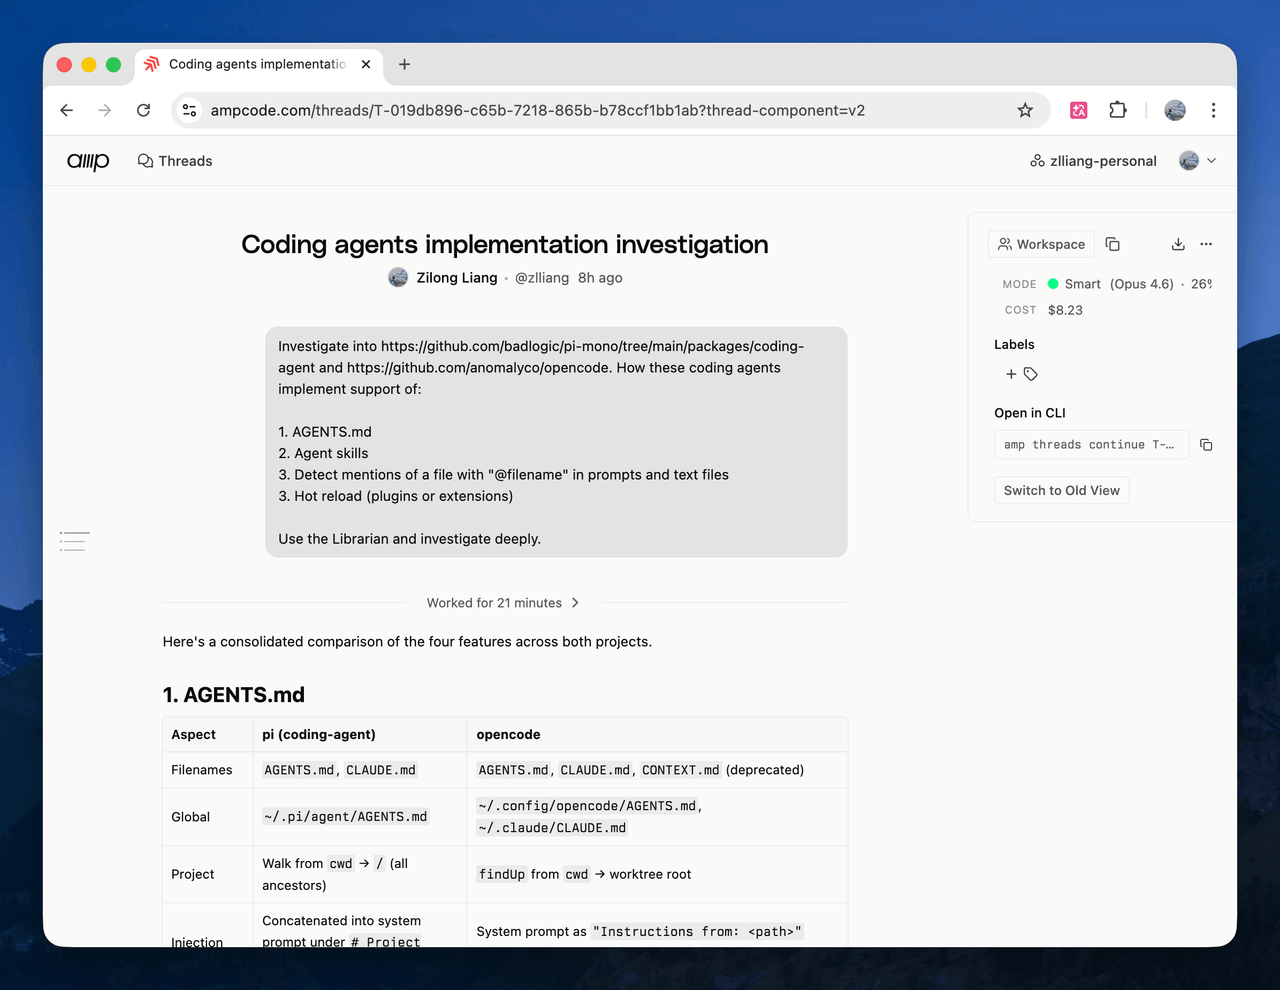This screenshot has width=1280, height=990.
Task: Open the browser Extensions puzzle menu
Action: point(1118,110)
